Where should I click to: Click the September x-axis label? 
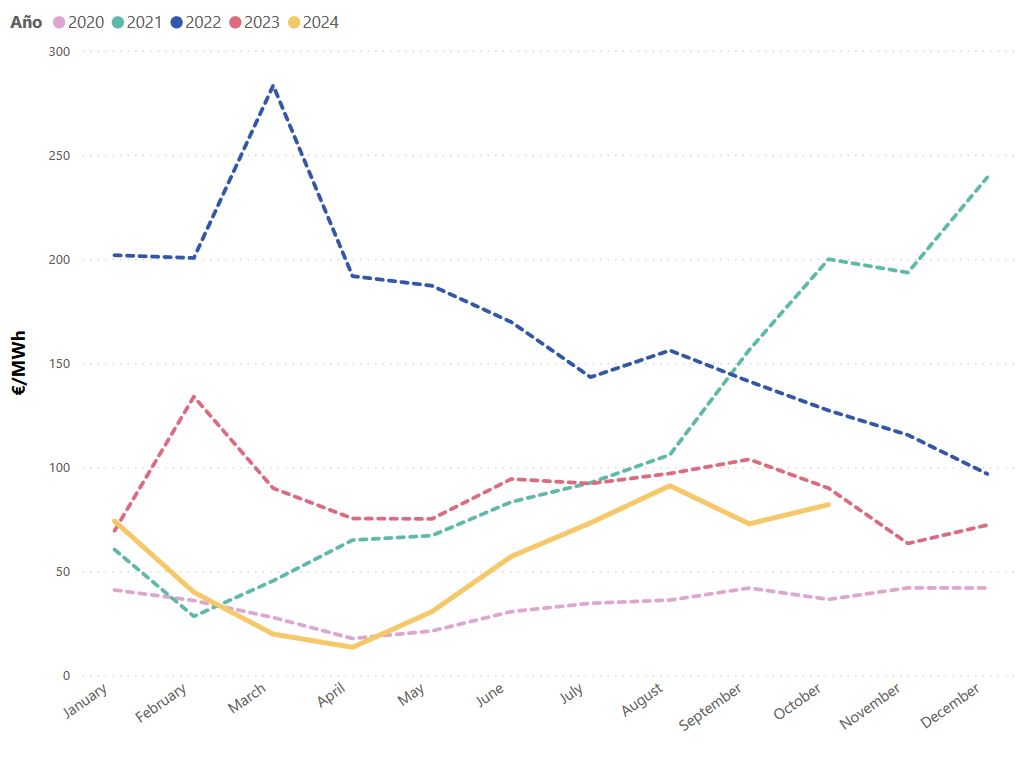pos(711,705)
